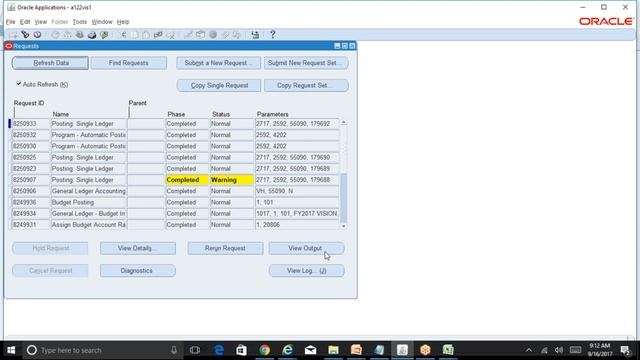Viewport: 640px width, 360px height.
Task: Click the Zoom toolbar icon
Action: (x=200, y=35)
